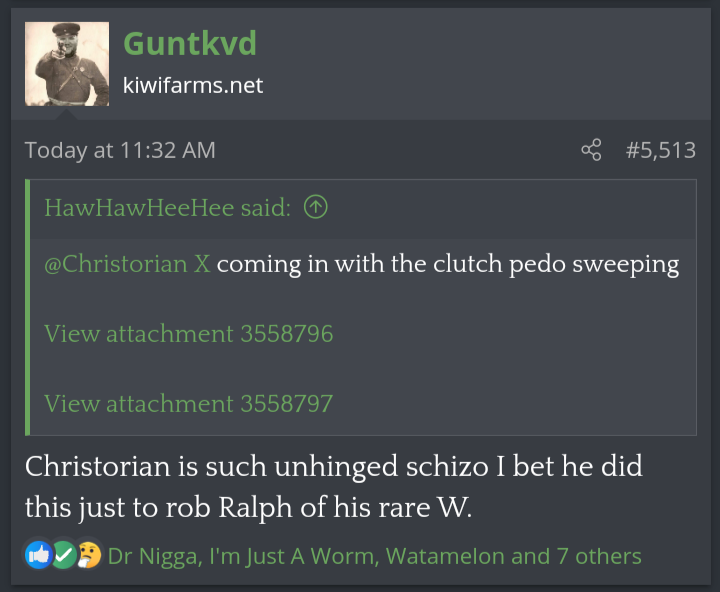Click the share icon on the post

591,151
